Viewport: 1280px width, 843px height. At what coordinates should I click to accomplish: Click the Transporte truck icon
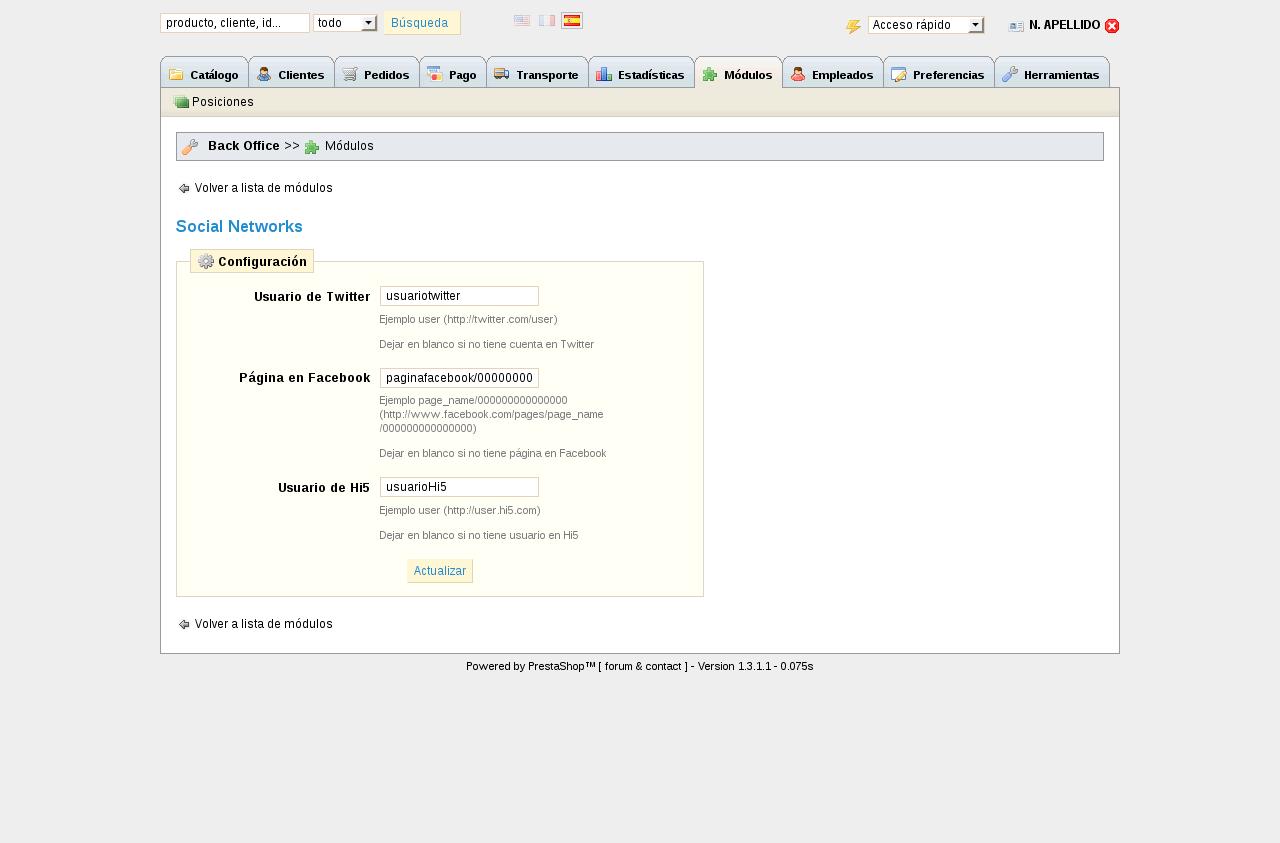[502, 74]
